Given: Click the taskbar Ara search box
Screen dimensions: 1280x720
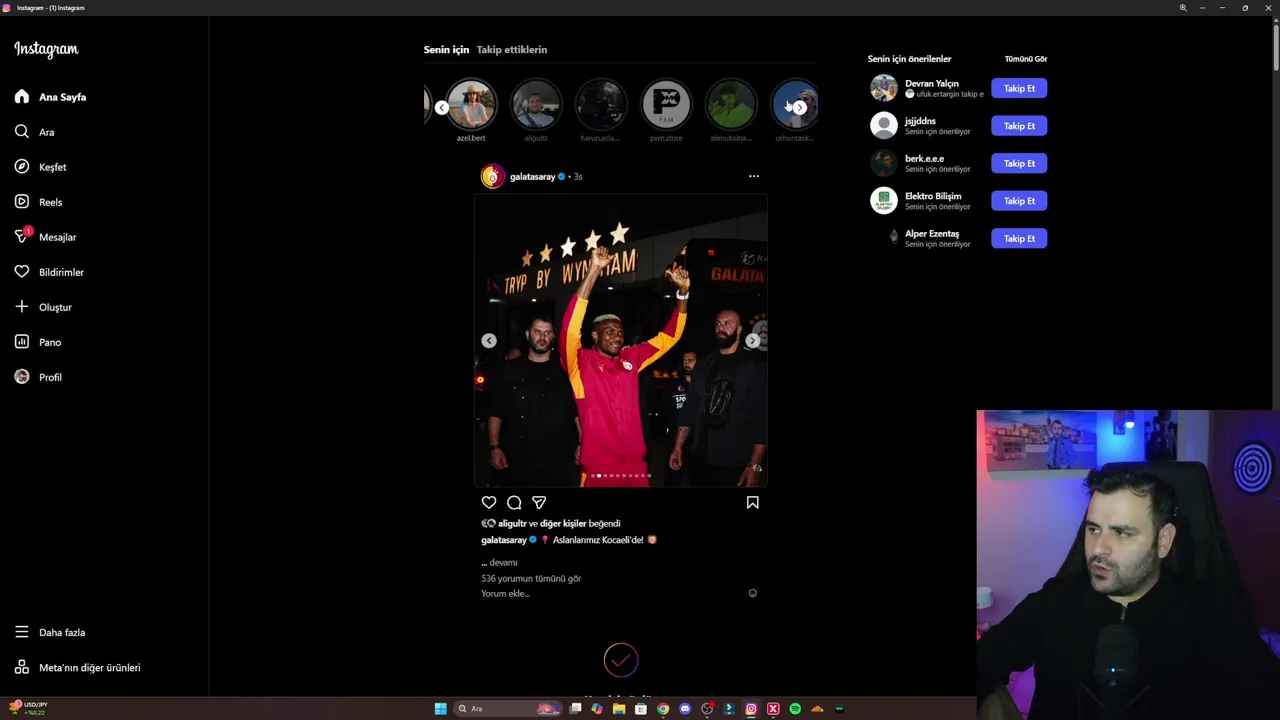Looking at the screenshot, I should 508,709.
